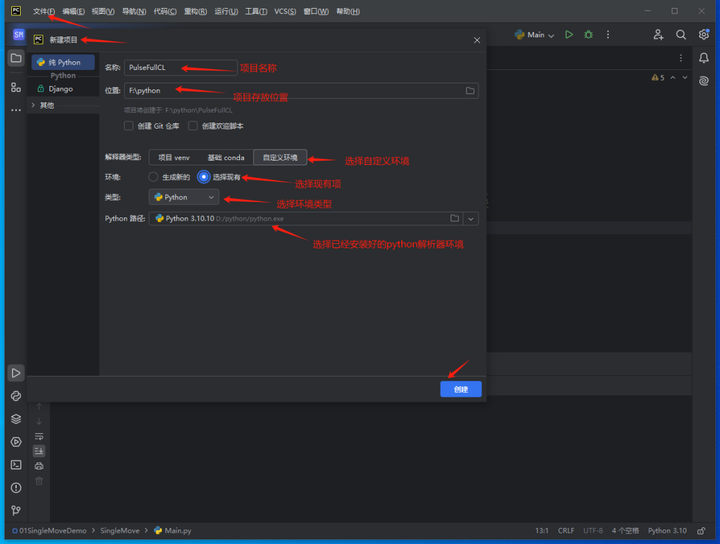Open the 文件(F) menu
The image size is (720, 544).
[x=44, y=11]
